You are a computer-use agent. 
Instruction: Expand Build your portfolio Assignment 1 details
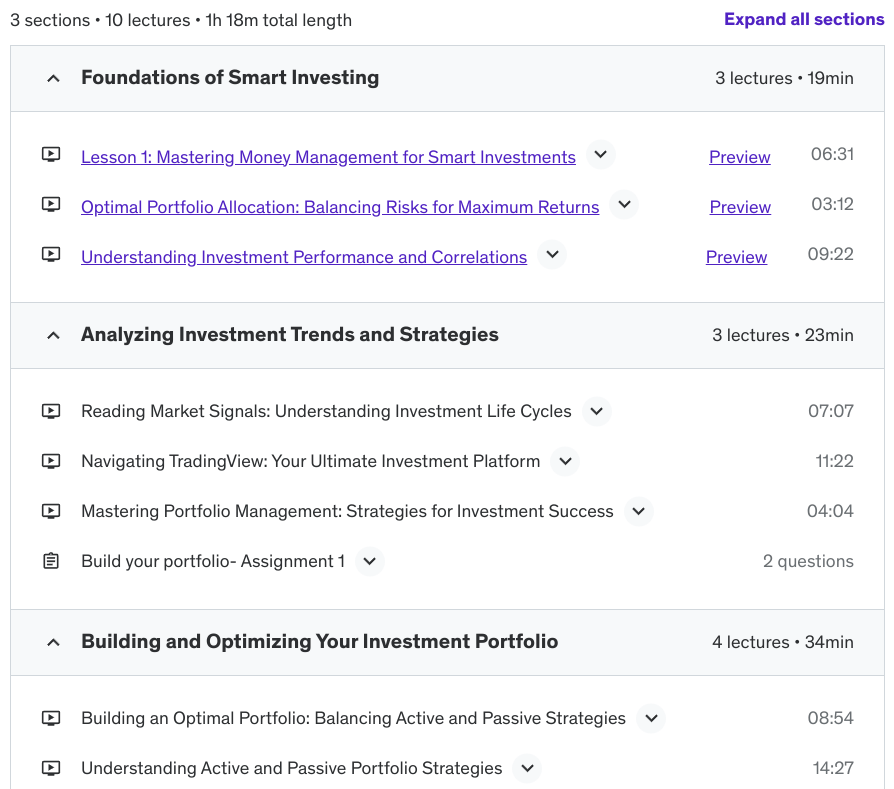point(370,561)
